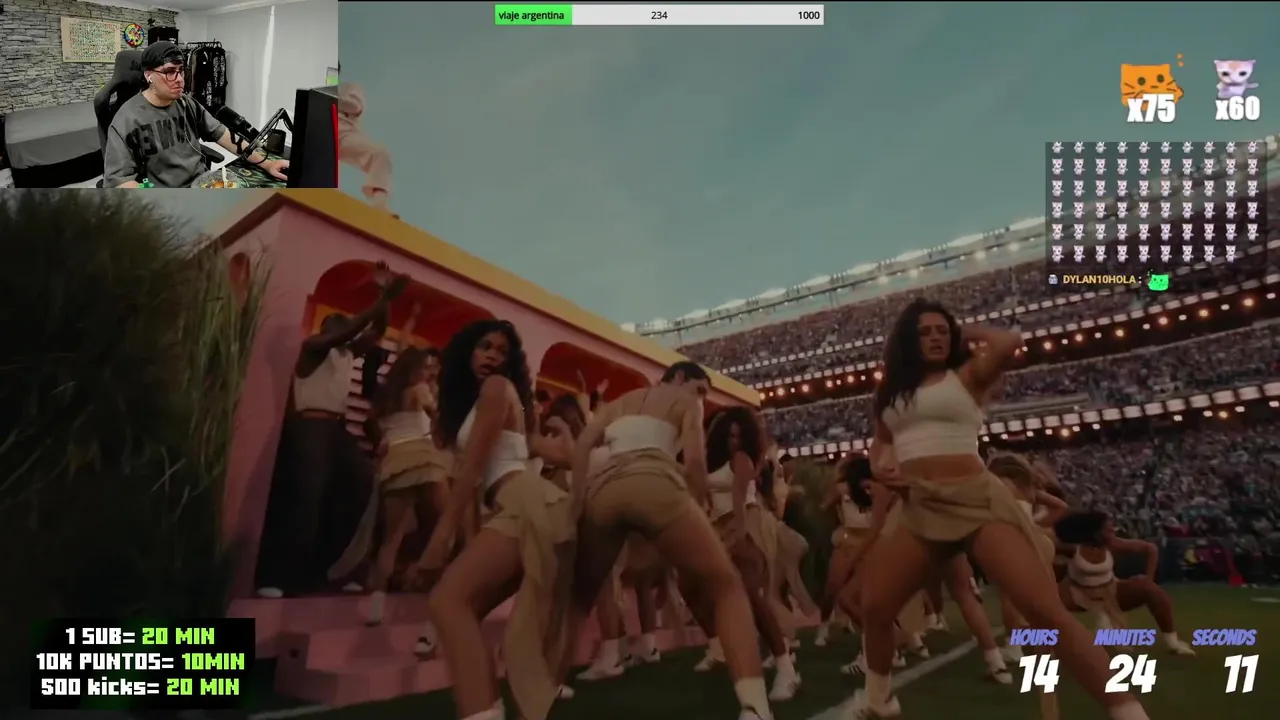Screen dimensions: 1280x720
Task: Select the streamer webcam overlay
Action: tap(169, 94)
